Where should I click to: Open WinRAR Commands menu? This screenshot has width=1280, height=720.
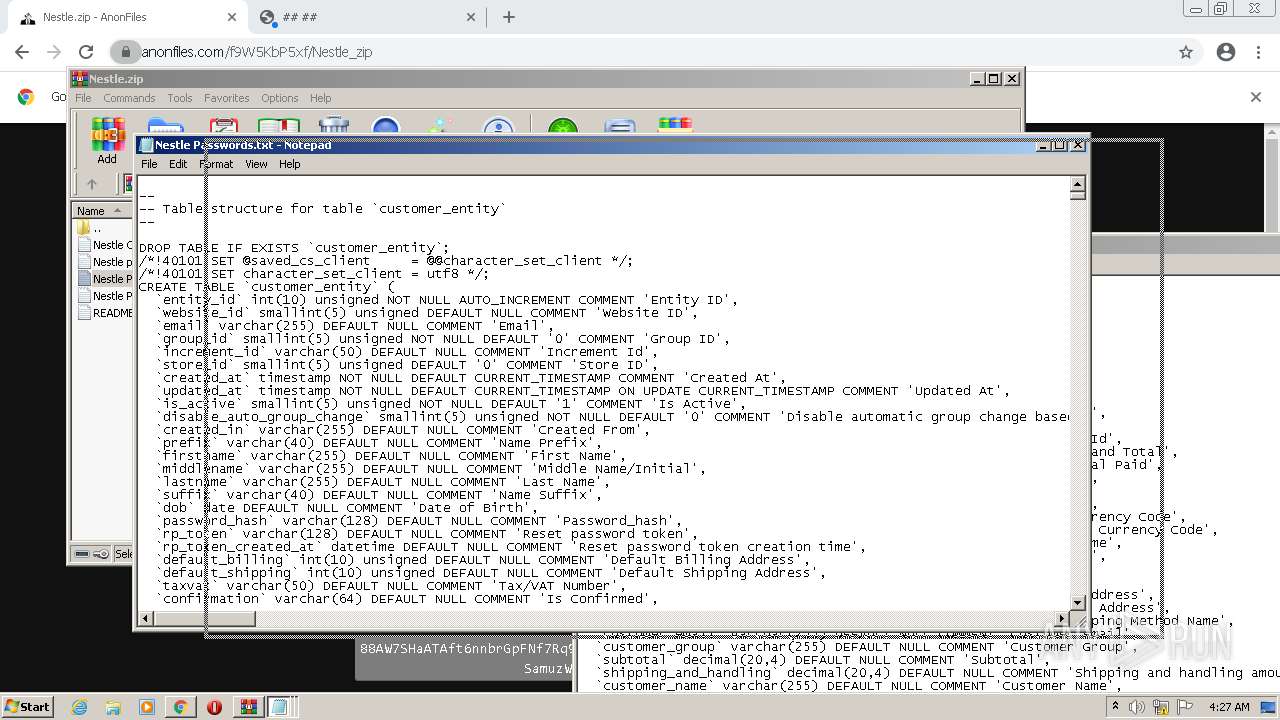(x=129, y=98)
